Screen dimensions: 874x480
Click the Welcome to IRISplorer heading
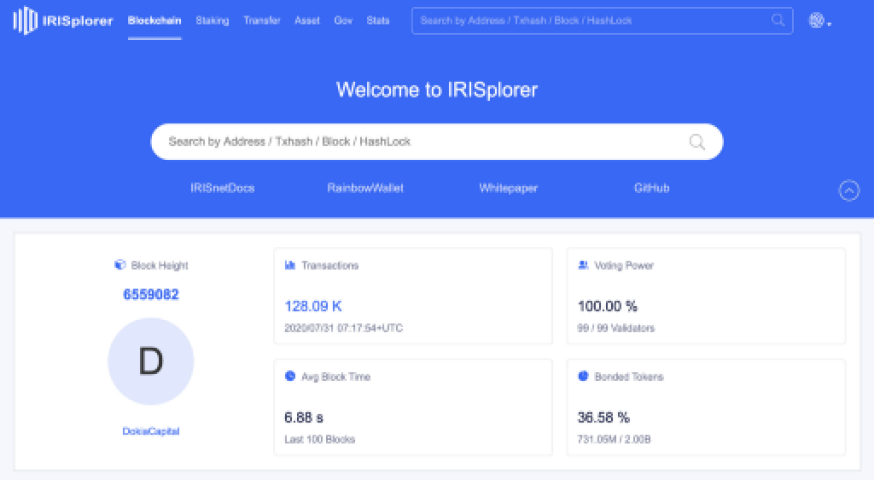(437, 90)
